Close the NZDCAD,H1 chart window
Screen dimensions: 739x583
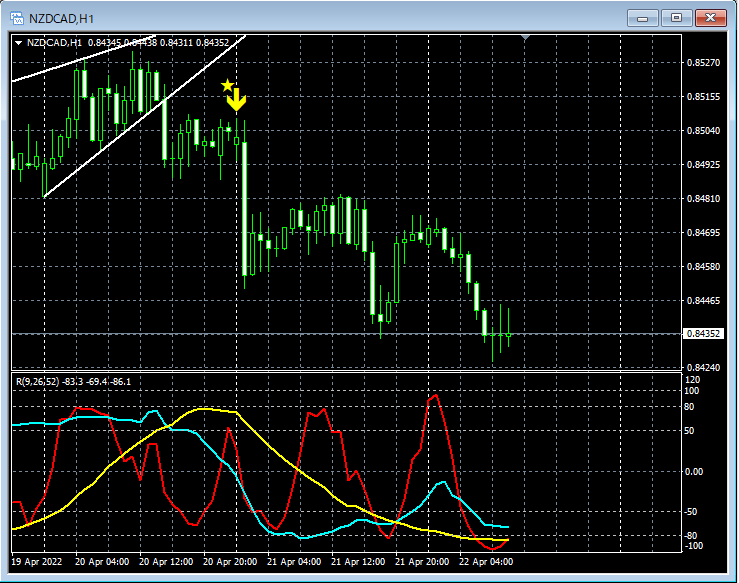click(x=711, y=18)
